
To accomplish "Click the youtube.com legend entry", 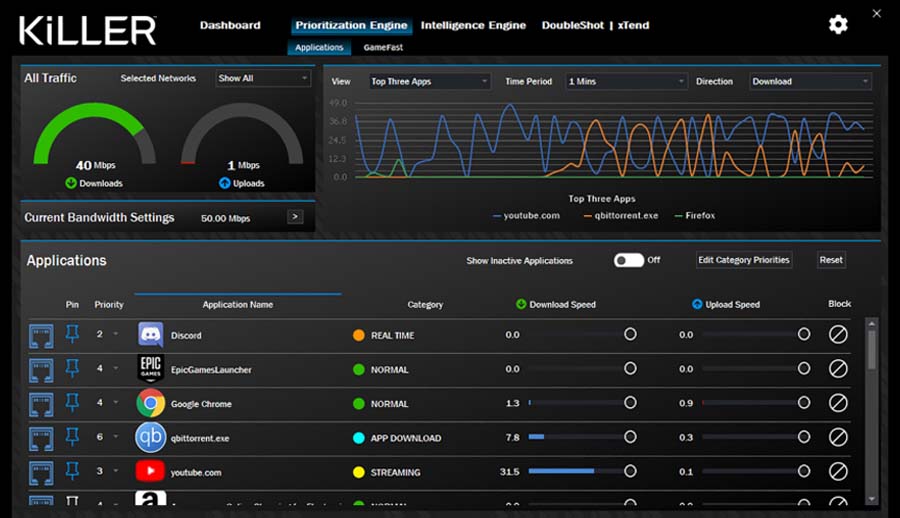I will [526, 216].
